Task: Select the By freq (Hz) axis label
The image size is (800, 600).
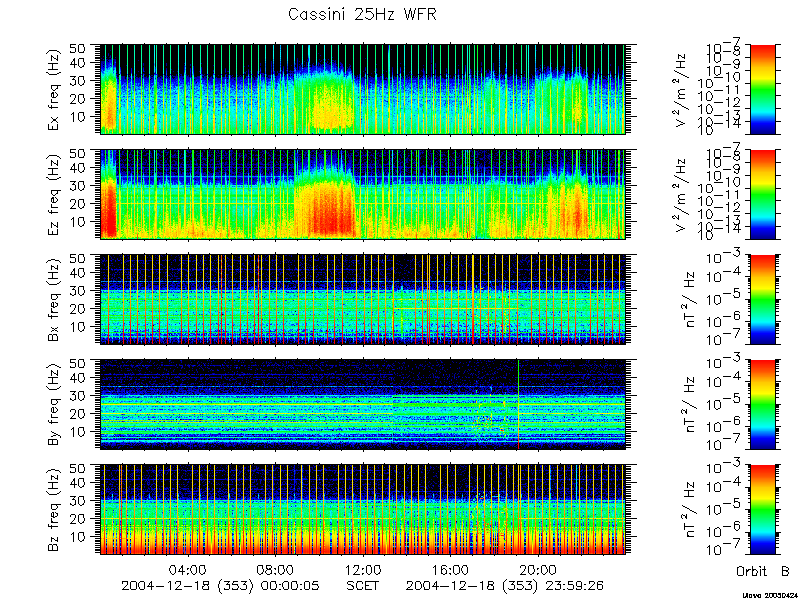Action: click(x=55, y=405)
